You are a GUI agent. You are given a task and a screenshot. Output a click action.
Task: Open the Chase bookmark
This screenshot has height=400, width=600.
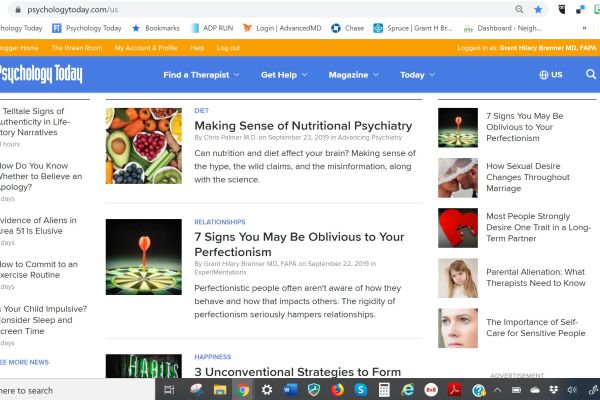point(347,28)
